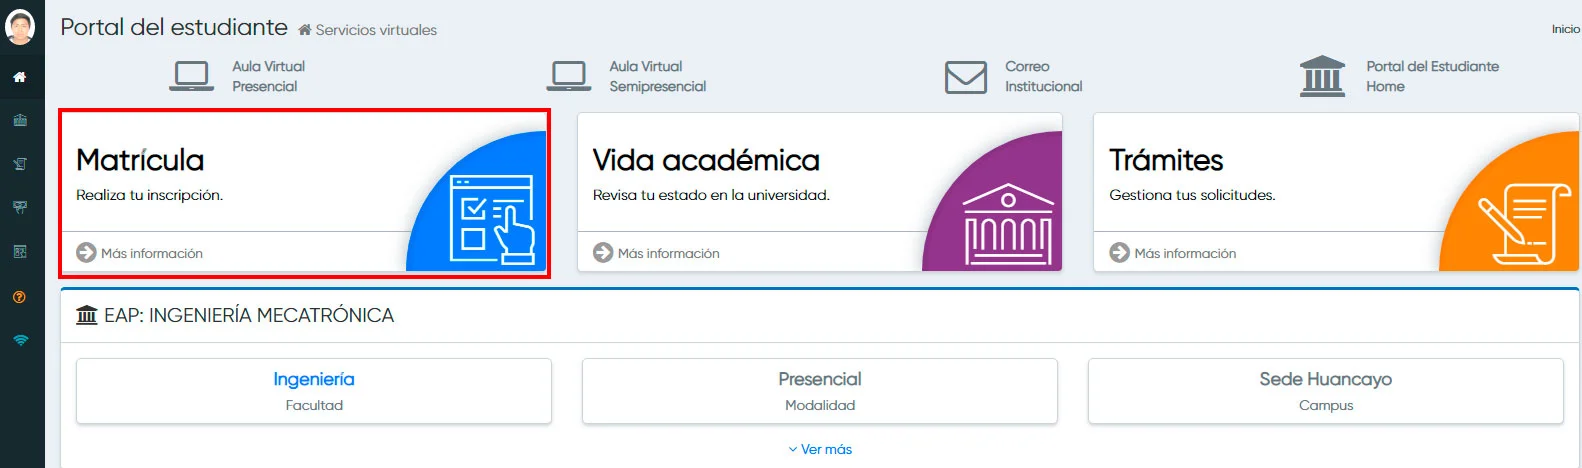Select the Ingeniería Facultad card

tap(314, 390)
